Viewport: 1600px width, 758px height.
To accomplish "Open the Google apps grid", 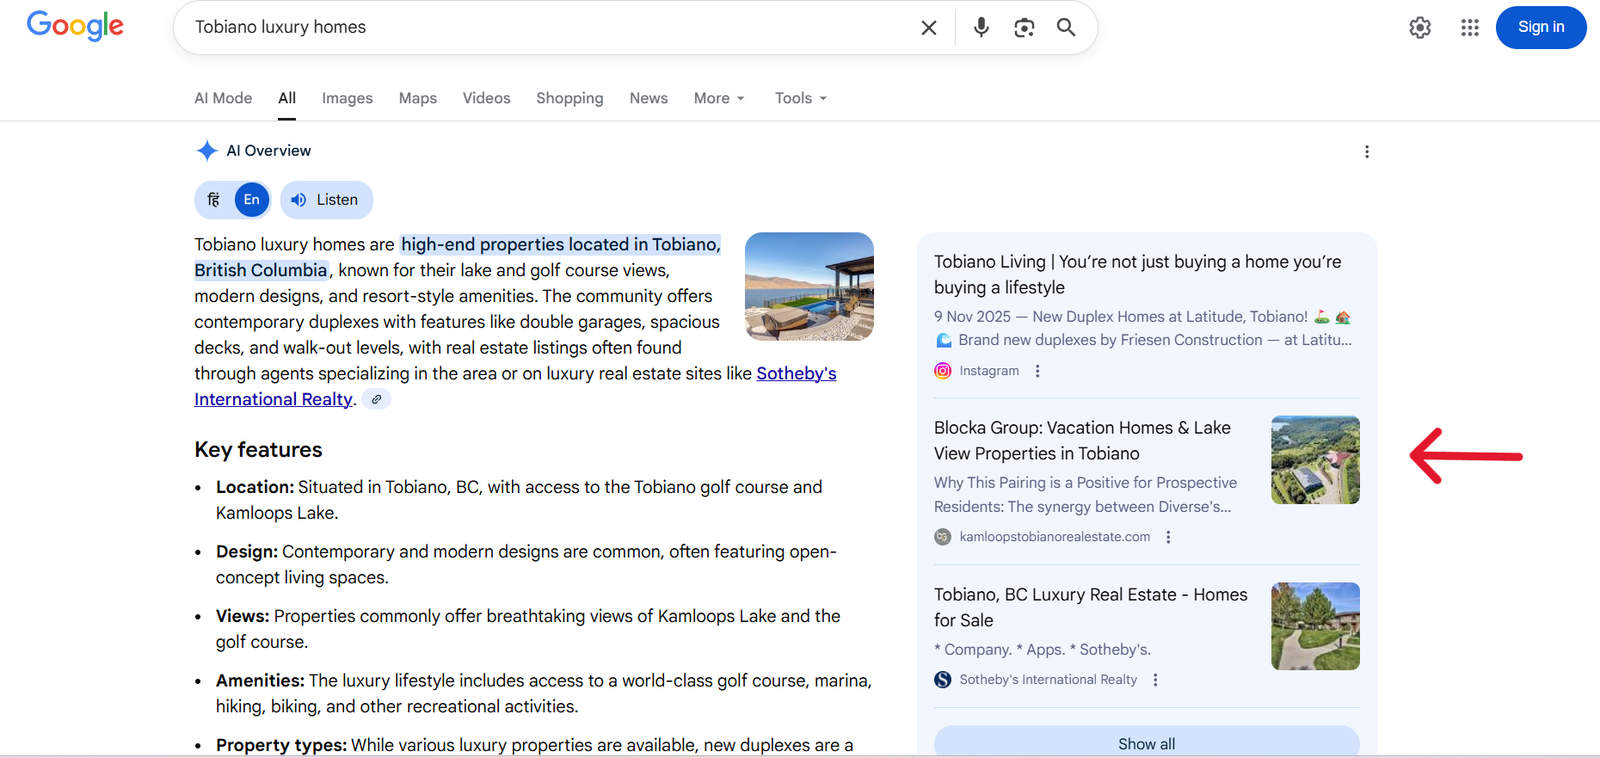I will click(x=1469, y=28).
